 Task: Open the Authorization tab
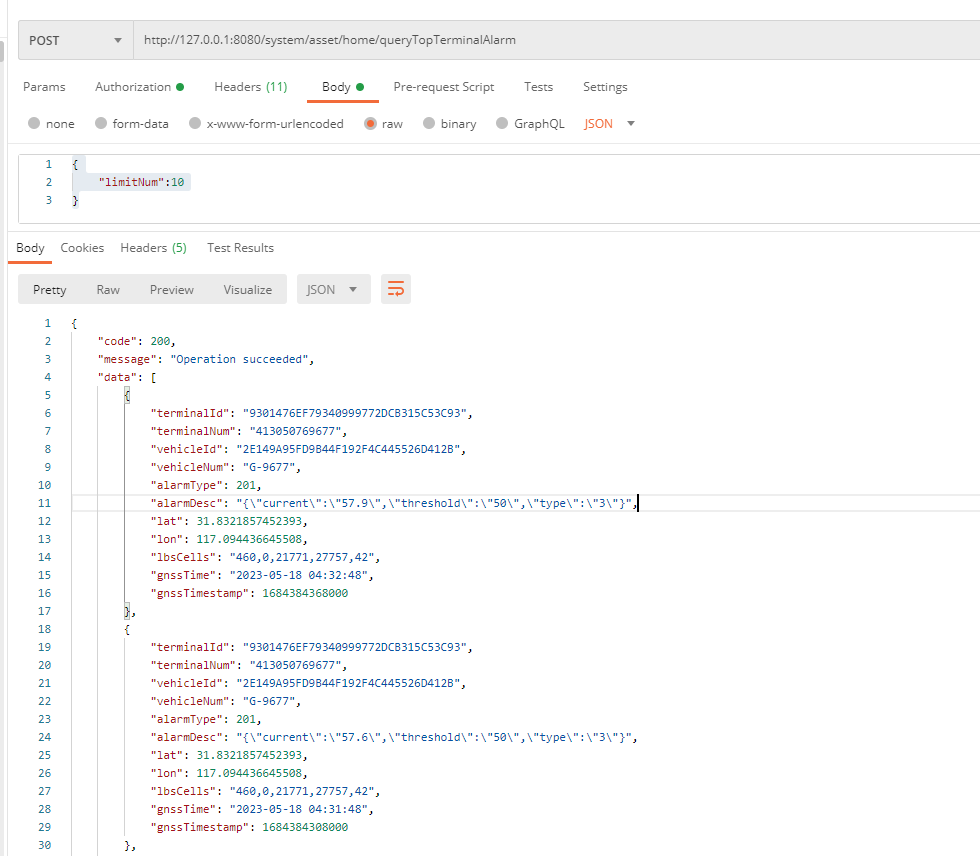pos(138,87)
